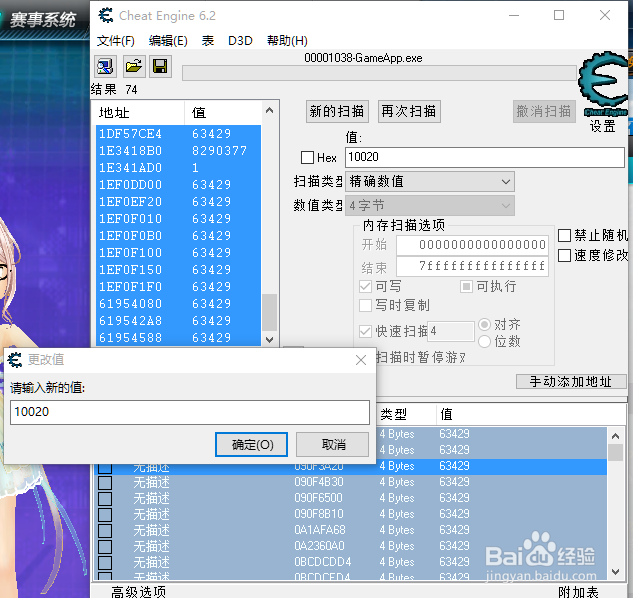Click the 赛事系统 game window title

pyautogui.click(x=43, y=20)
